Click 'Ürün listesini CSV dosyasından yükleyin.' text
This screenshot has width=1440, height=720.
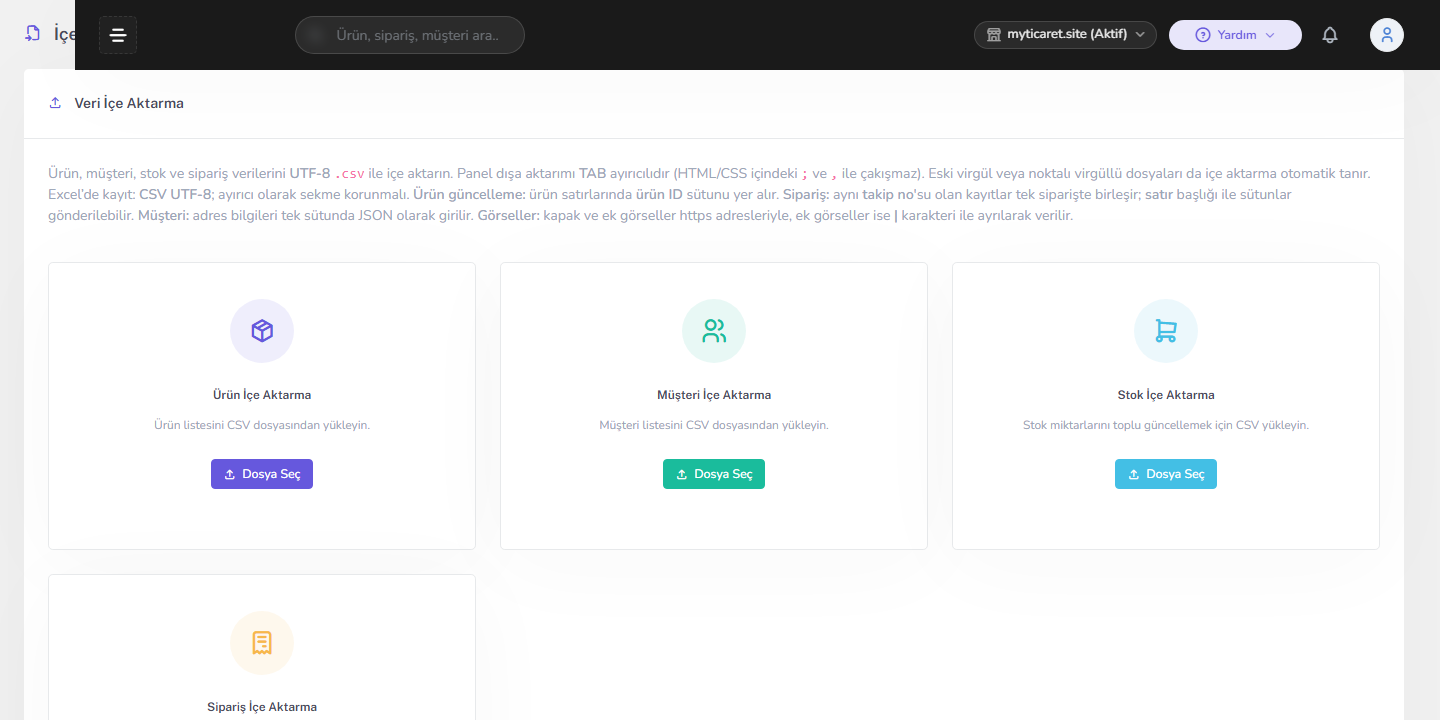coord(262,425)
